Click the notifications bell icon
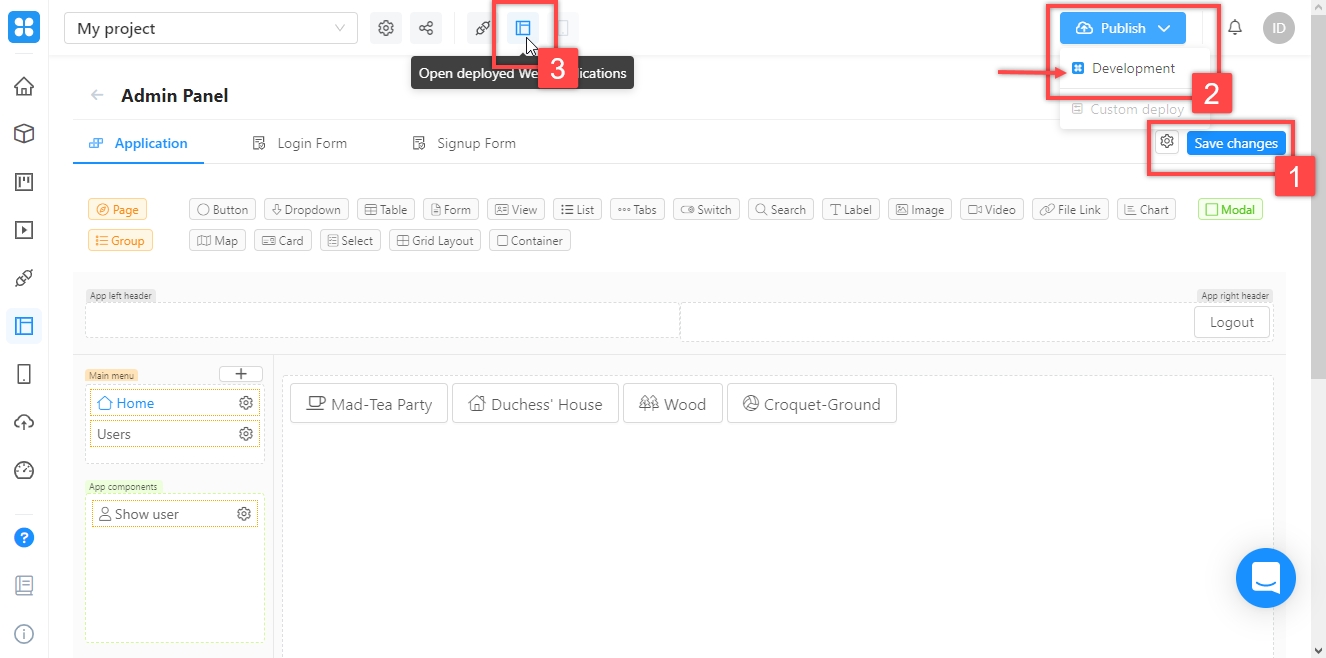1326x658 pixels. click(1235, 28)
